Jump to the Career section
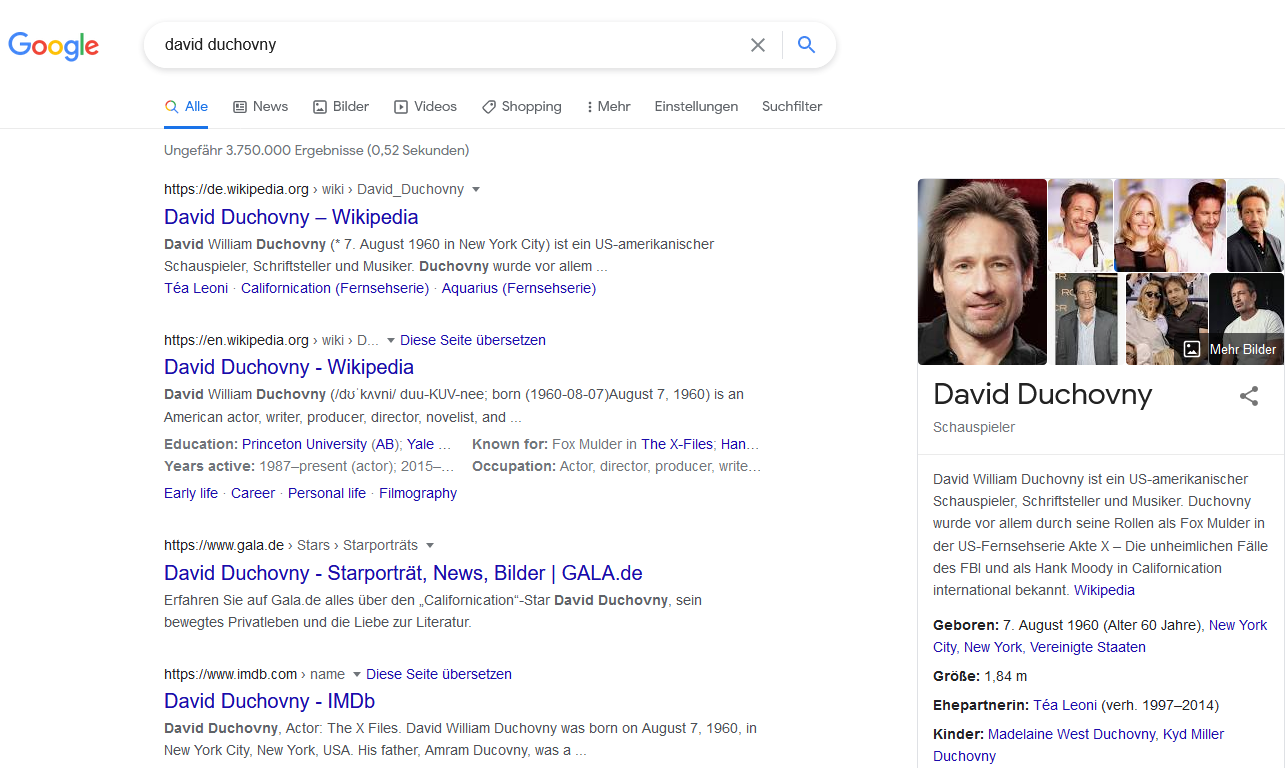Image resolution: width=1285 pixels, height=768 pixels. 253,493
